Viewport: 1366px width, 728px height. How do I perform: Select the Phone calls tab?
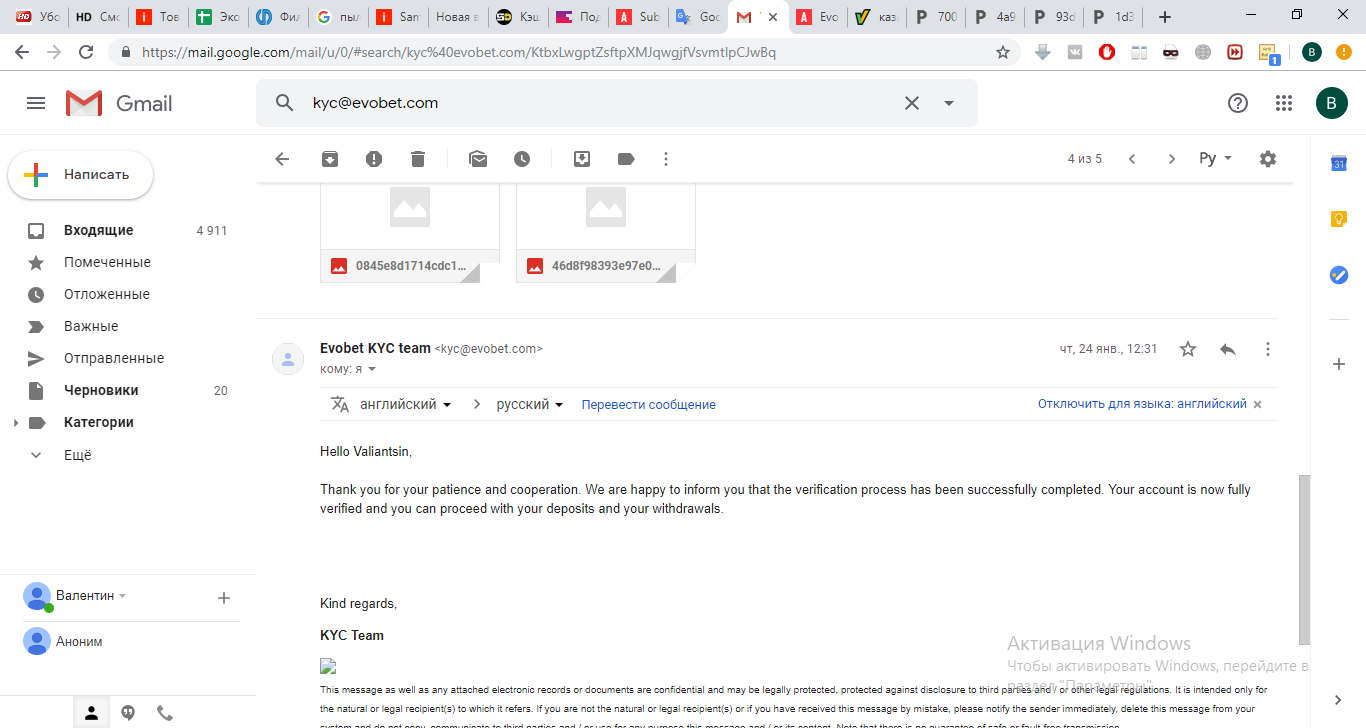pos(165,713)
